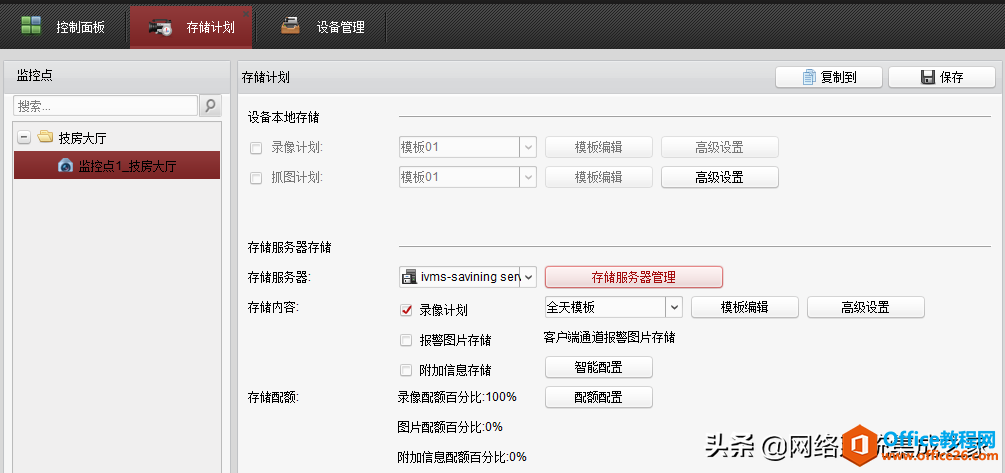Select 监控点1_技房大厅 camera
The image size is (1005, 473).
(x=117, y=165)
